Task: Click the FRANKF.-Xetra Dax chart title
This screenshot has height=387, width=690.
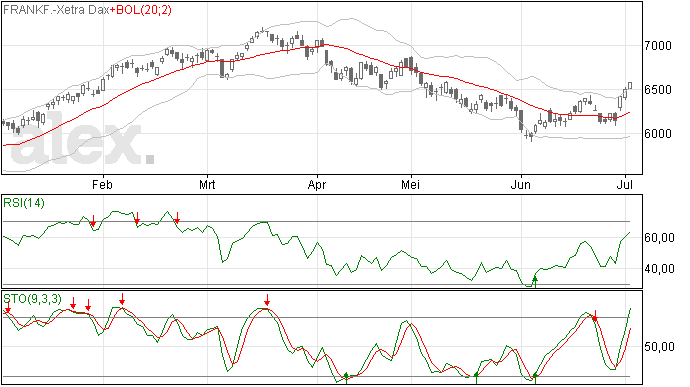Action: 56,10
